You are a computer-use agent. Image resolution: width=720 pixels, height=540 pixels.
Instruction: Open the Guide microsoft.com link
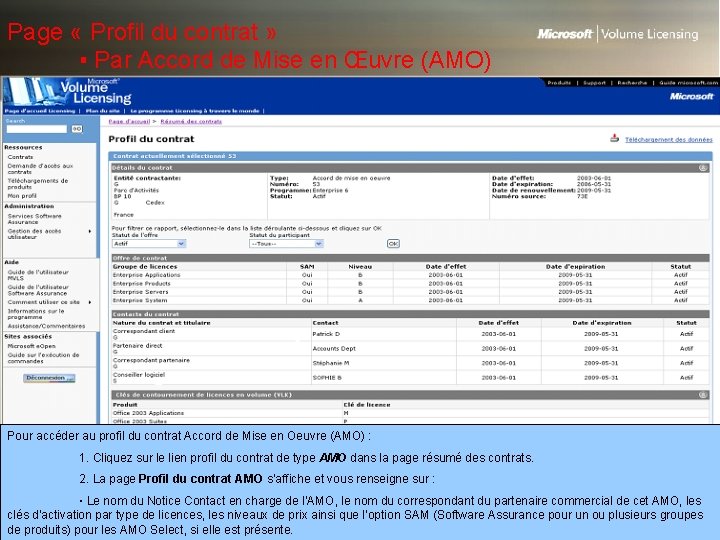pos(688,83)
